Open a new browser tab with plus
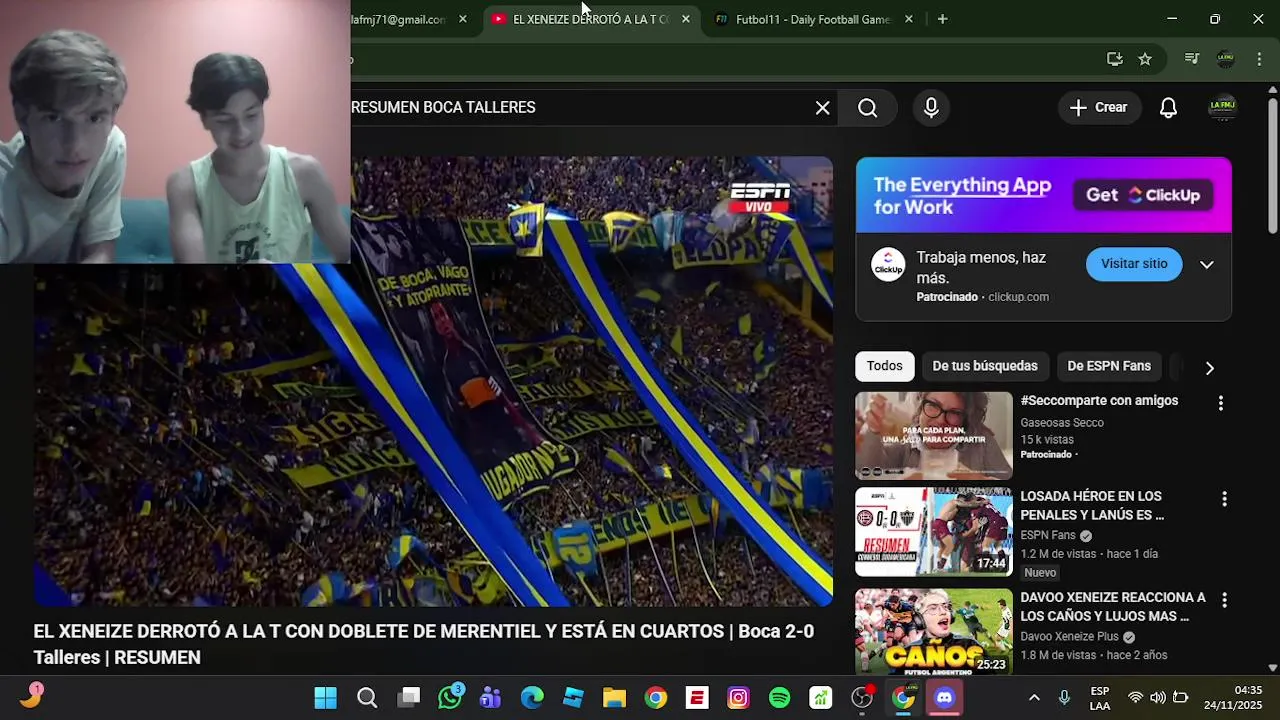This screenshot has width=1280, height=720. pyautogui.click(x=942, y=19)
